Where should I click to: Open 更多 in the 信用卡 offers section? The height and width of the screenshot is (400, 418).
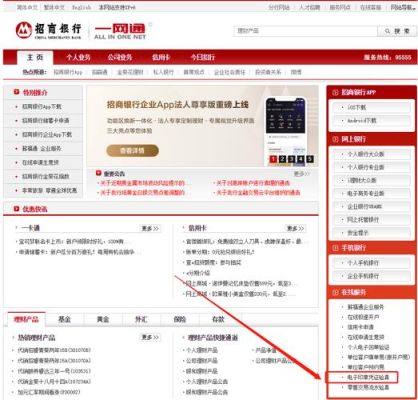295,228
